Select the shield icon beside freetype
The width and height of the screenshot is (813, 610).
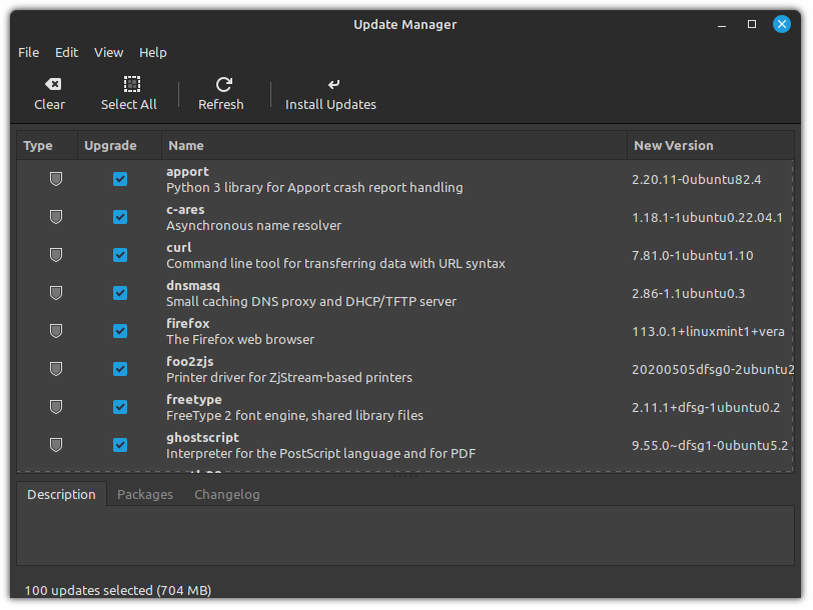(55, 407)
